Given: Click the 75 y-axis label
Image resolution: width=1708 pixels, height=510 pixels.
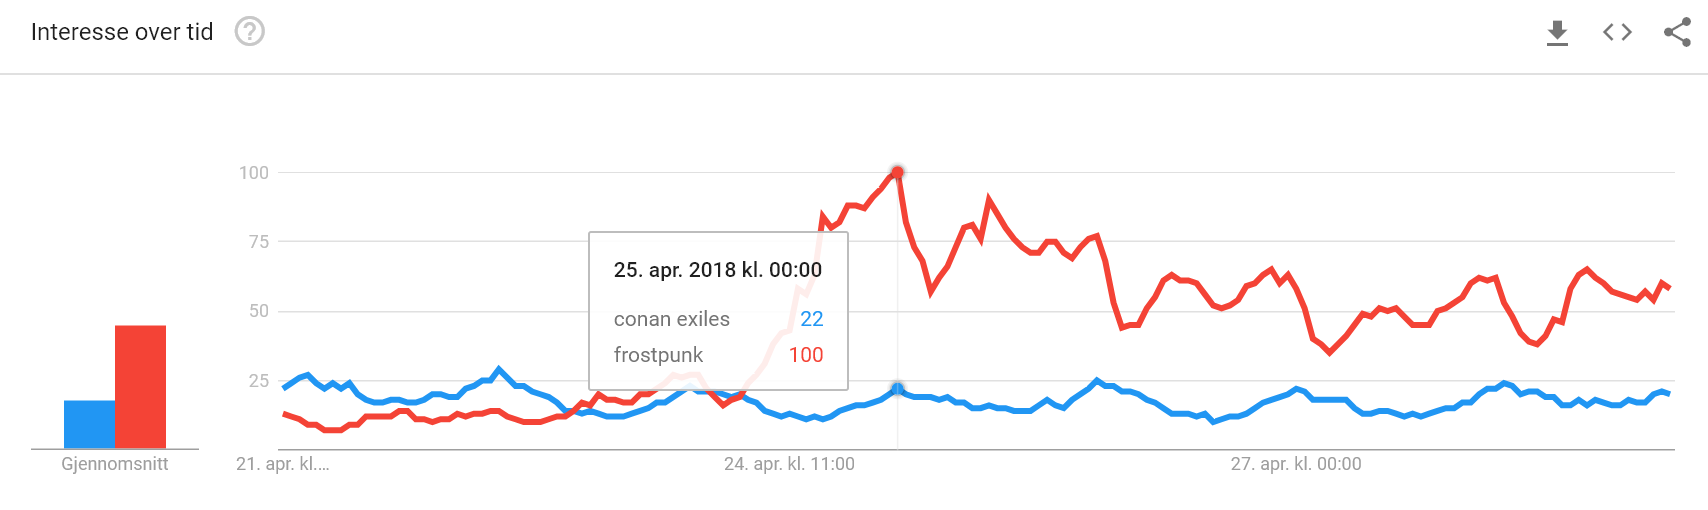Looking at the screenshot, I should [x=259, y=242].
